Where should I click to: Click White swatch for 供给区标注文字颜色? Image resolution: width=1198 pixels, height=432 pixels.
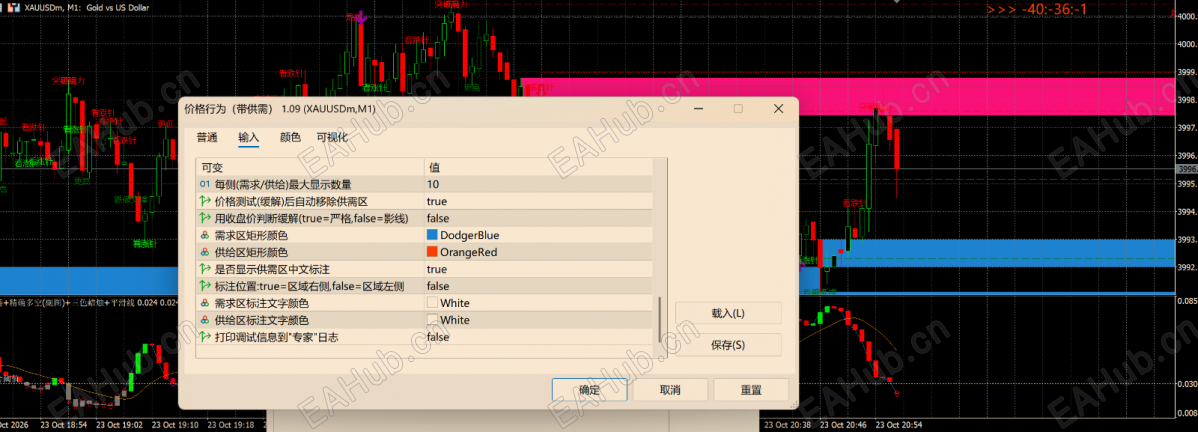pos(432,320)
